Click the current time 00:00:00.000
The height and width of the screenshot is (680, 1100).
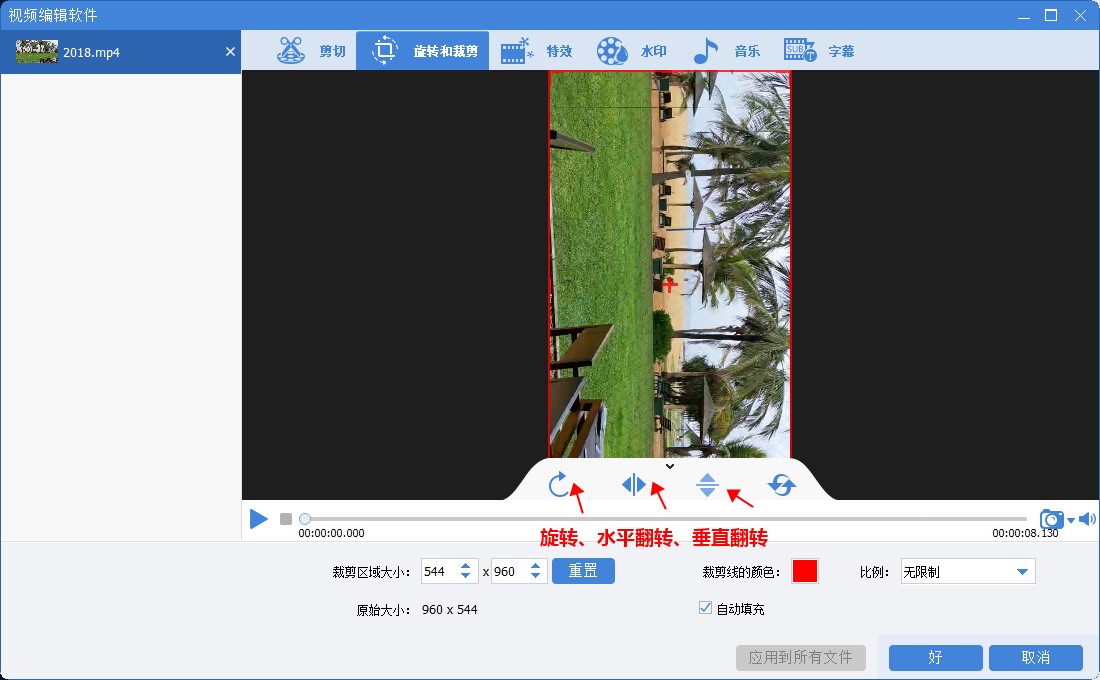click(331, 533)
